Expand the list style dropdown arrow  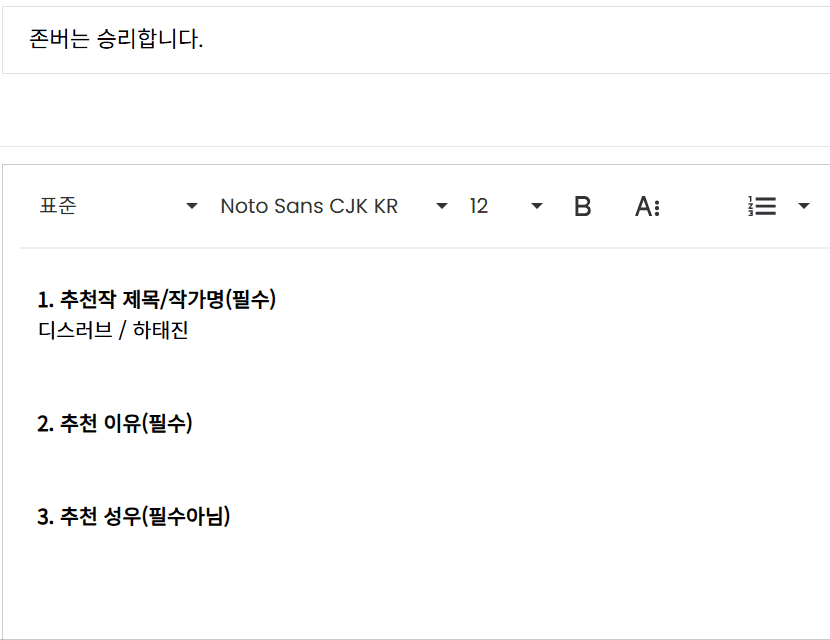click(804, 207)
